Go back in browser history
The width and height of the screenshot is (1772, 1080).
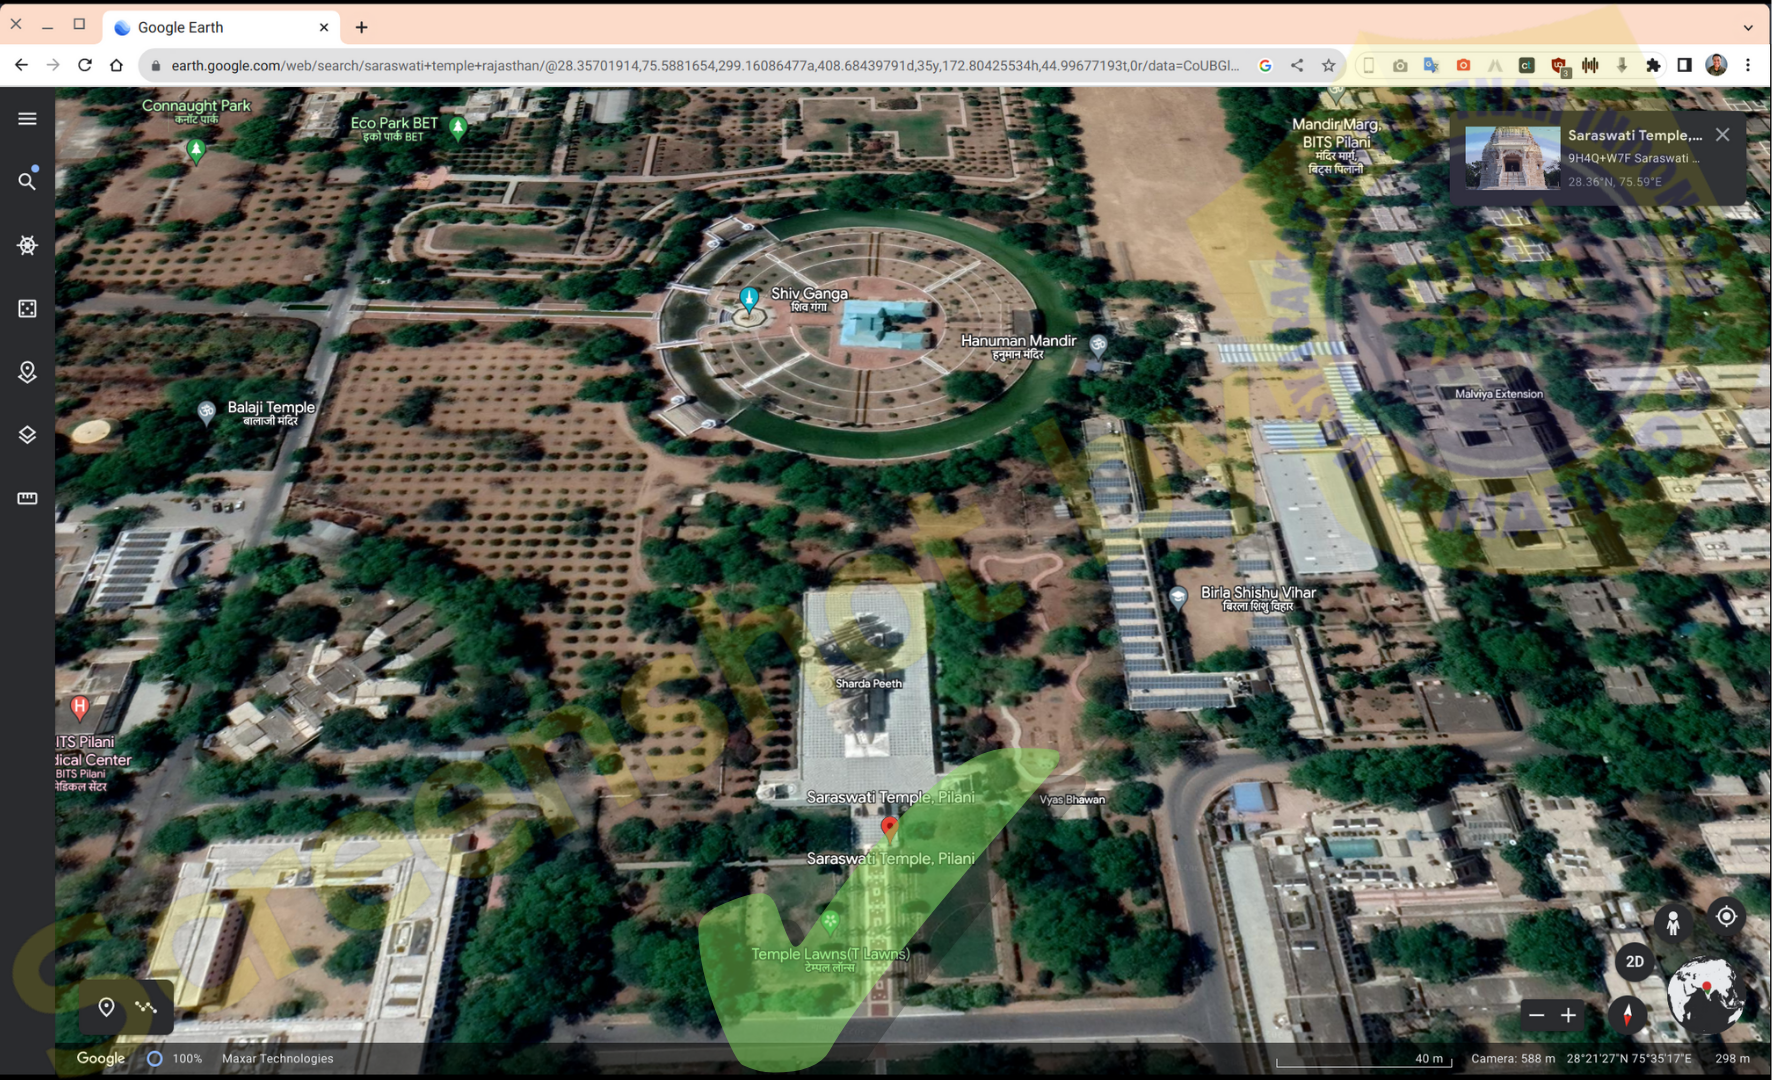(x=21, y=65)
